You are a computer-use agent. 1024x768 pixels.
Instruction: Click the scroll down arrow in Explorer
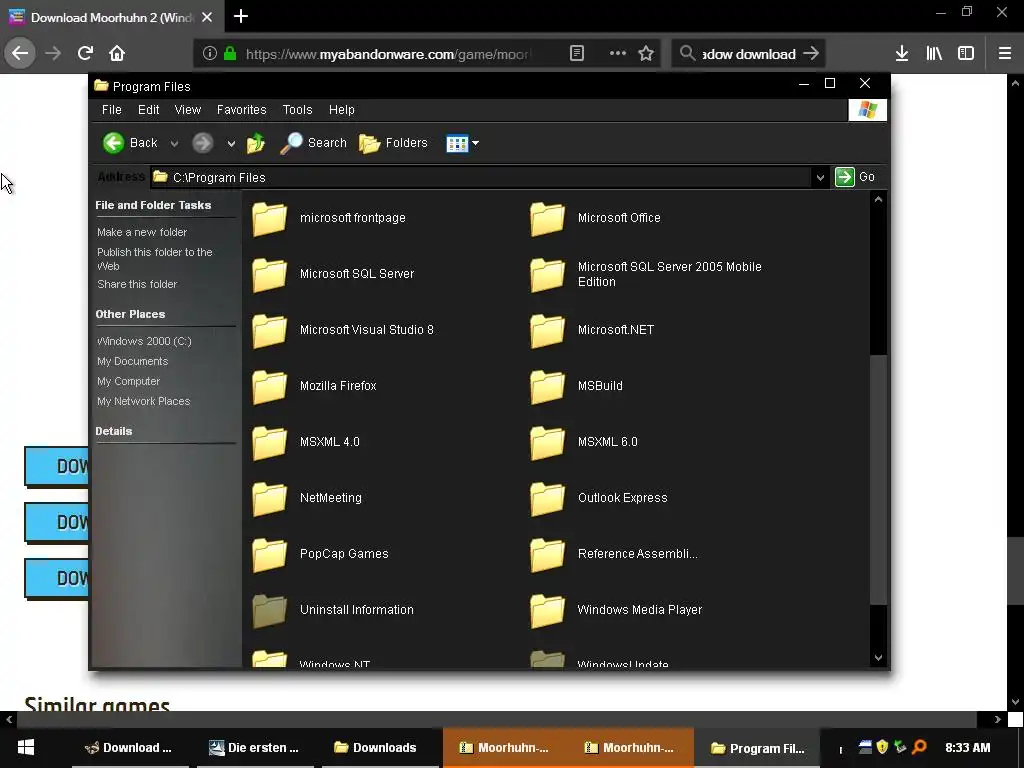pyautogui.click(x=878, y=658)
